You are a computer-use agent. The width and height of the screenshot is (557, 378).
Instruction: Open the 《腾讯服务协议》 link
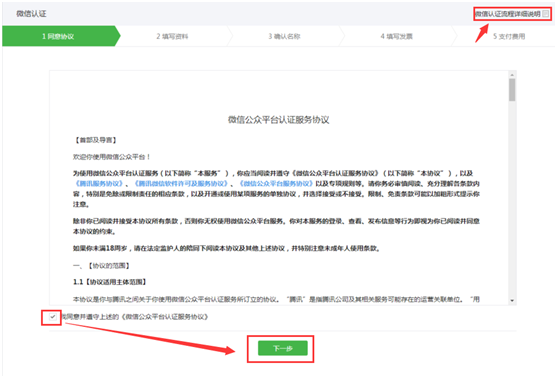point(99,183)
